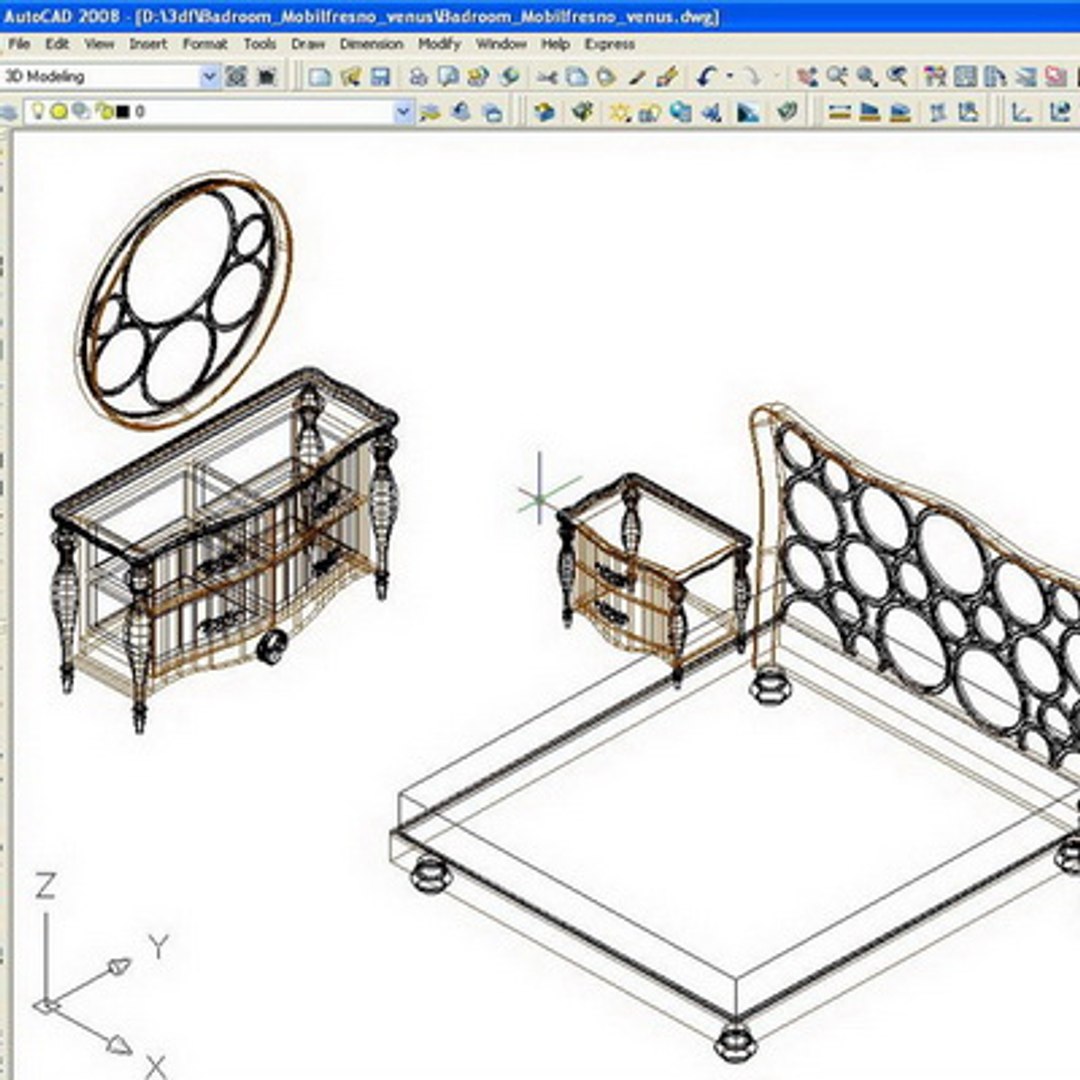Open the Window menu

point(501,44)
